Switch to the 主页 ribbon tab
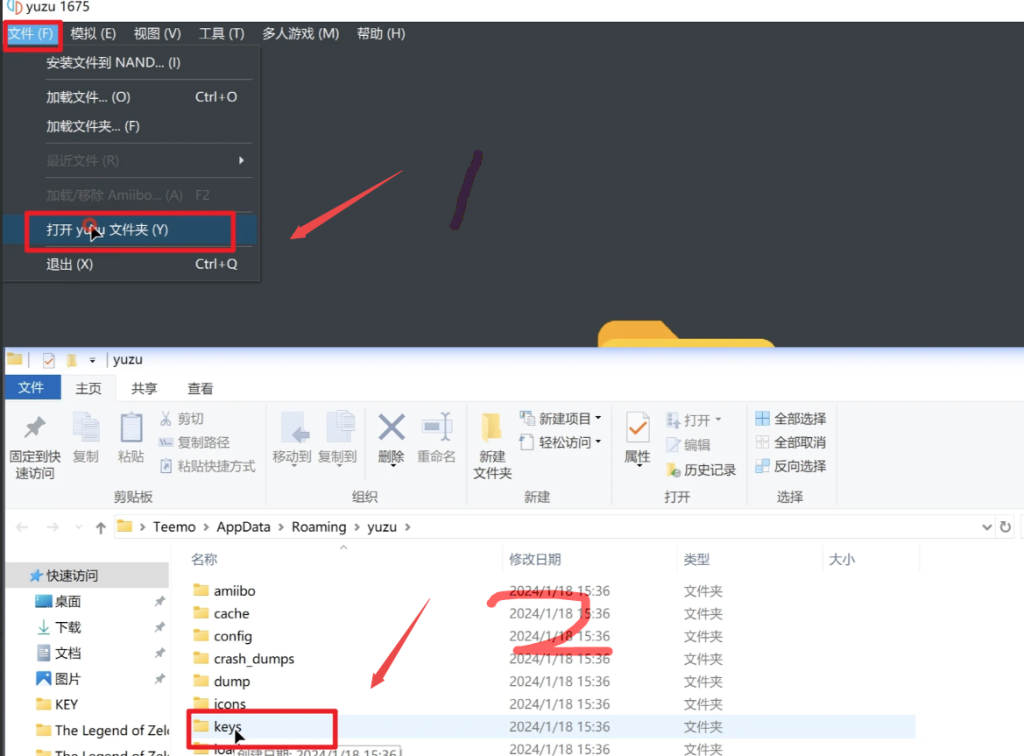 tap(88, 388)
